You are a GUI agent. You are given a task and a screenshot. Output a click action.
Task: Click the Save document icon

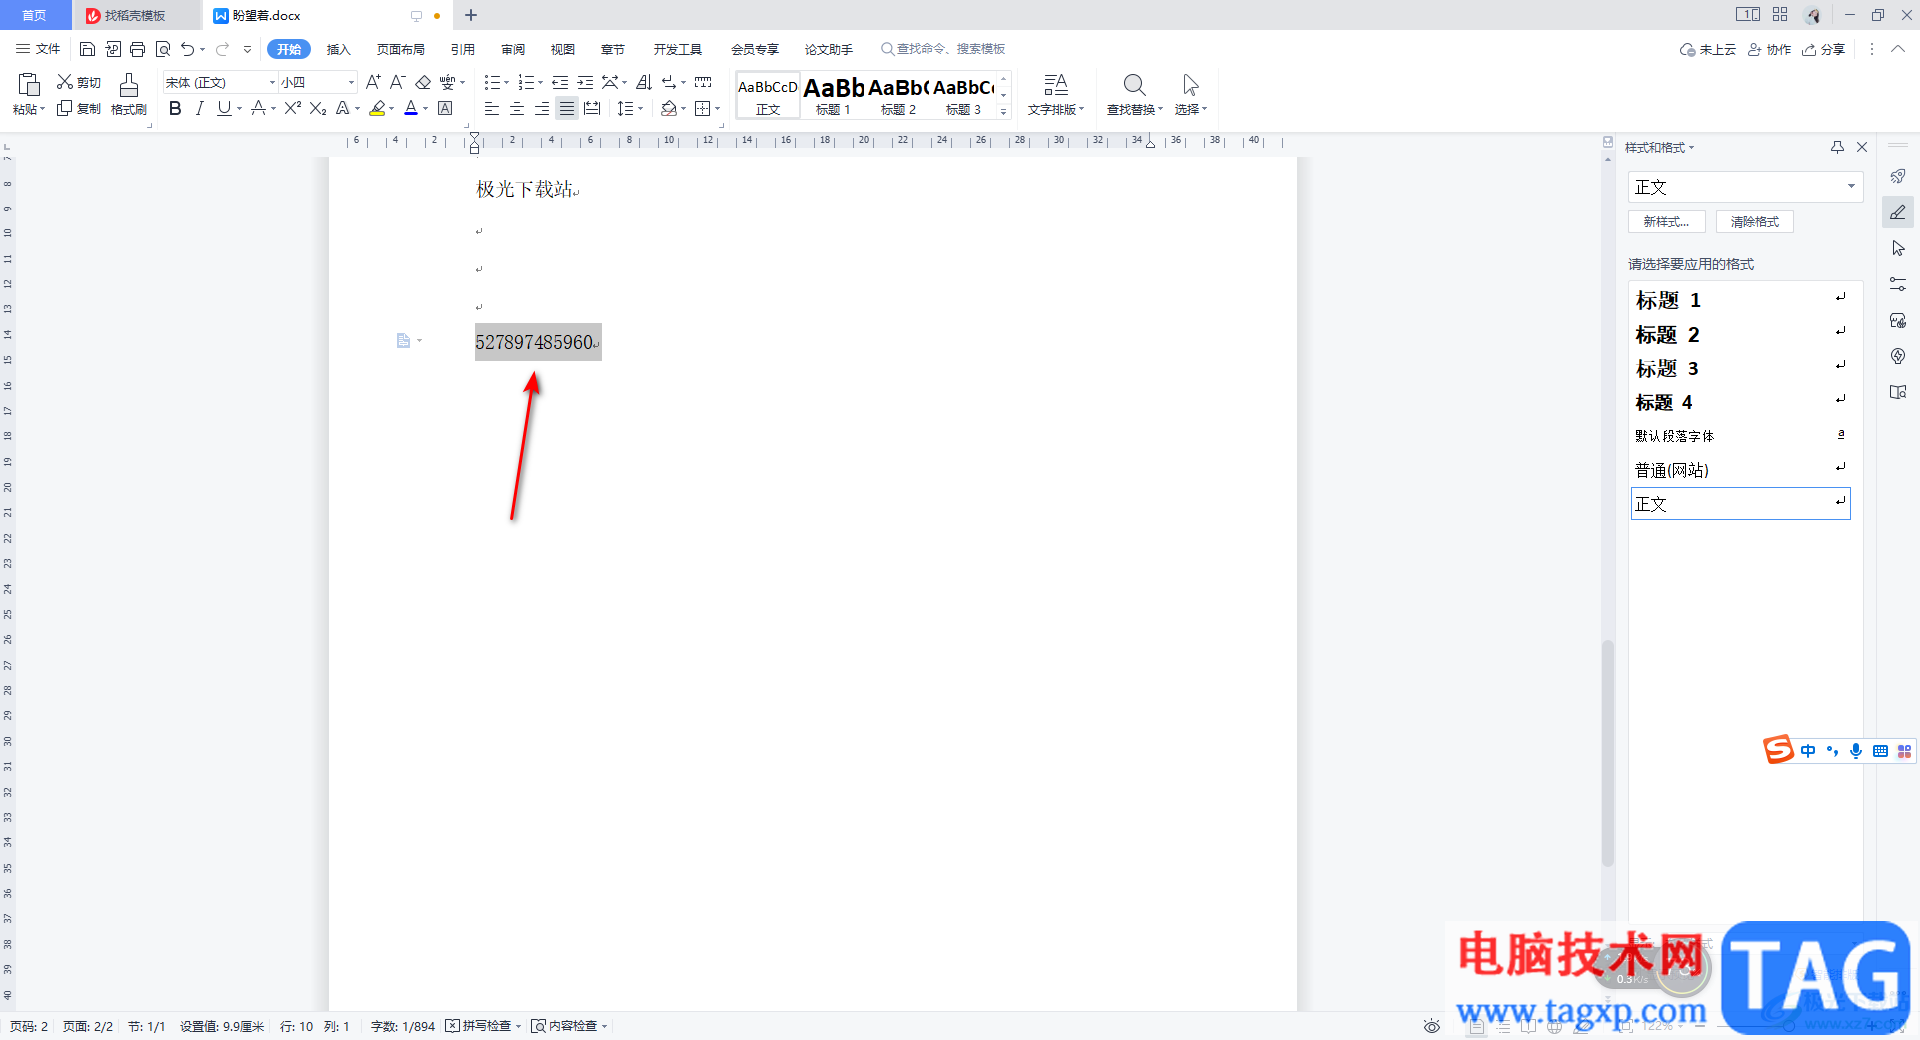click(x=87, y=49)
